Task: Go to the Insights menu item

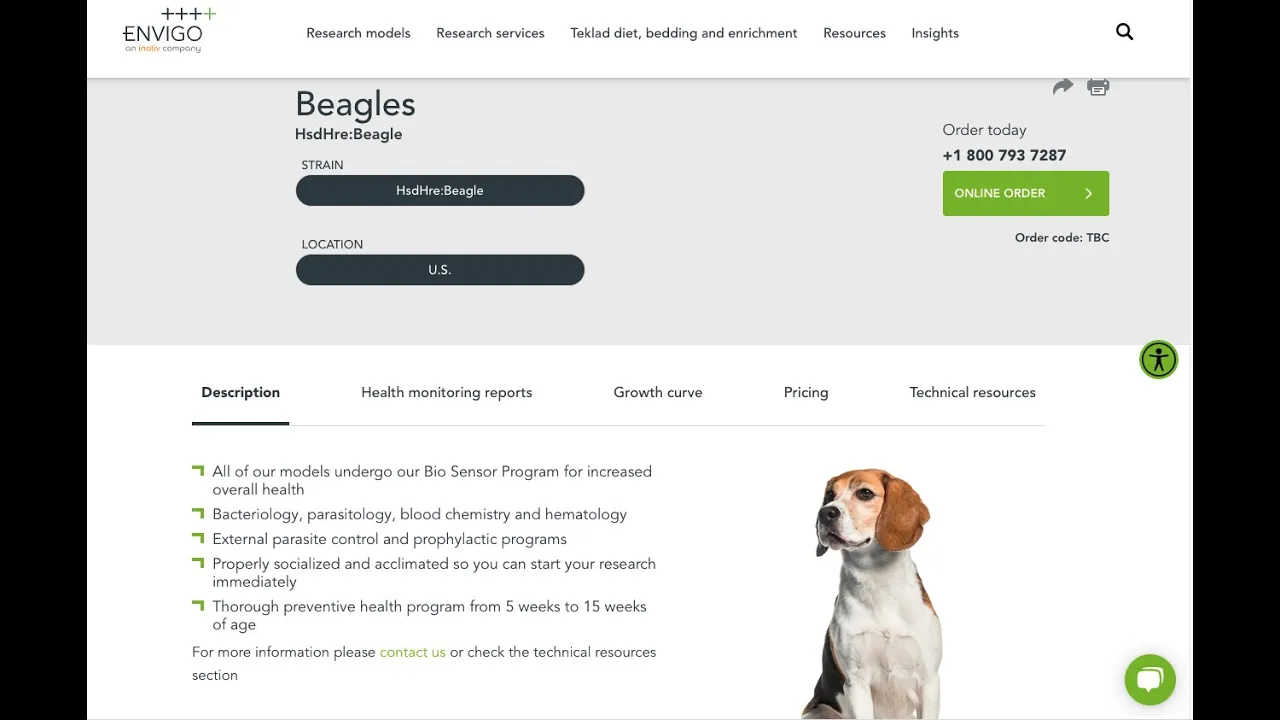Action: (935, 33)
